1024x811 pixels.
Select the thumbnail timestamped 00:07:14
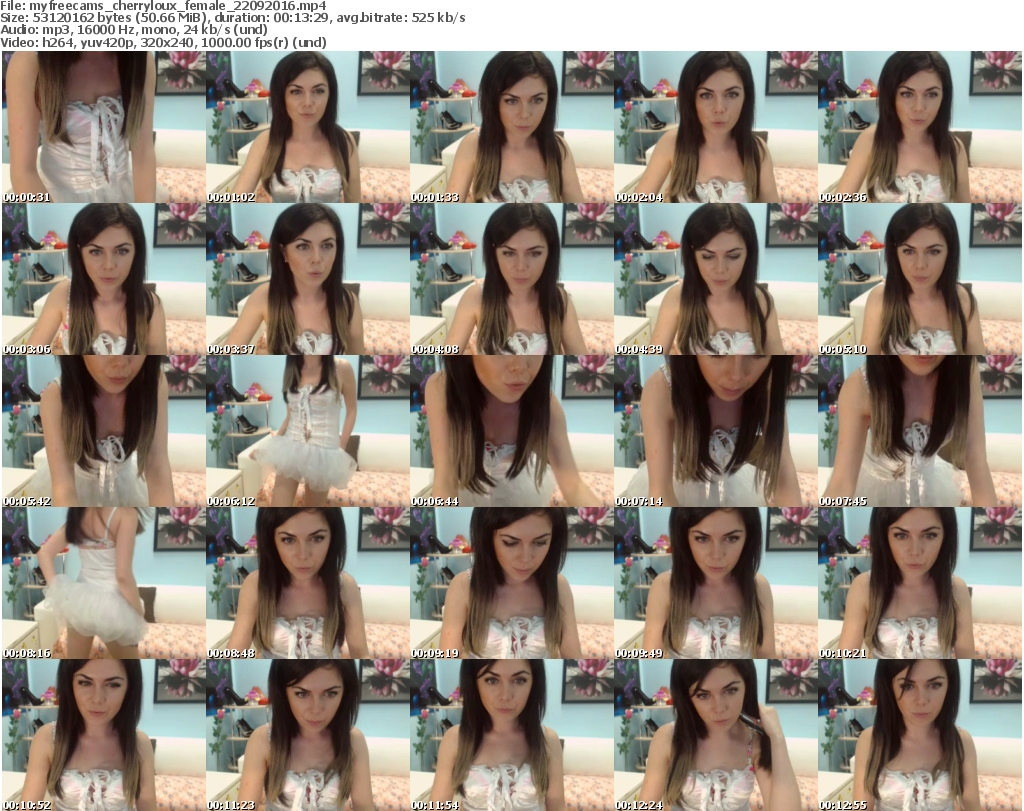[716, 431]
